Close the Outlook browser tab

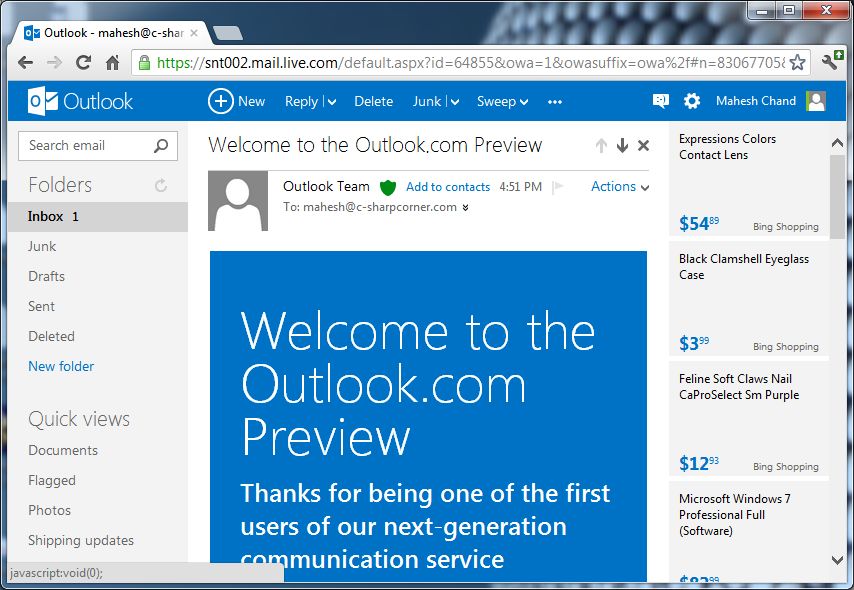click(194, 33)
